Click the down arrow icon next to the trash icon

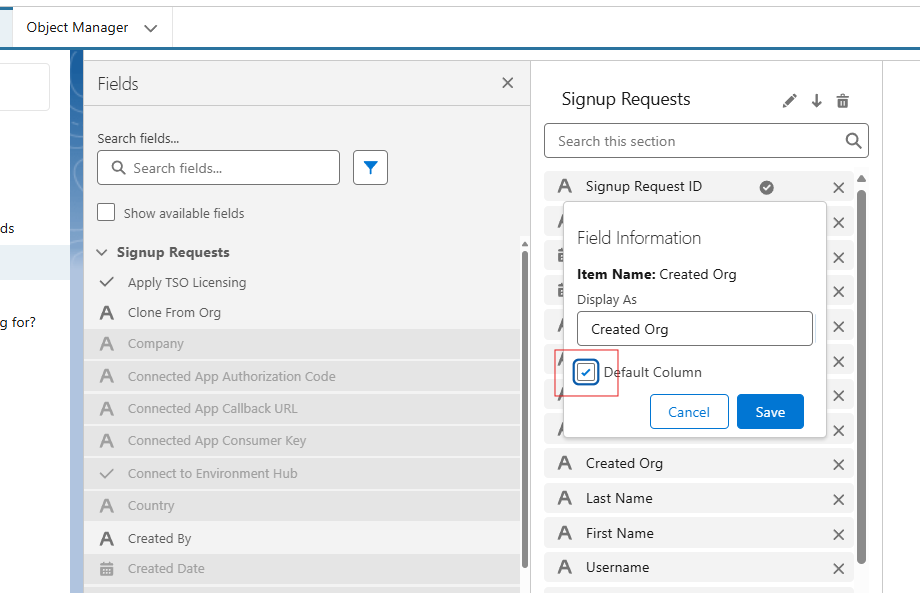click(x=816, y=101)
